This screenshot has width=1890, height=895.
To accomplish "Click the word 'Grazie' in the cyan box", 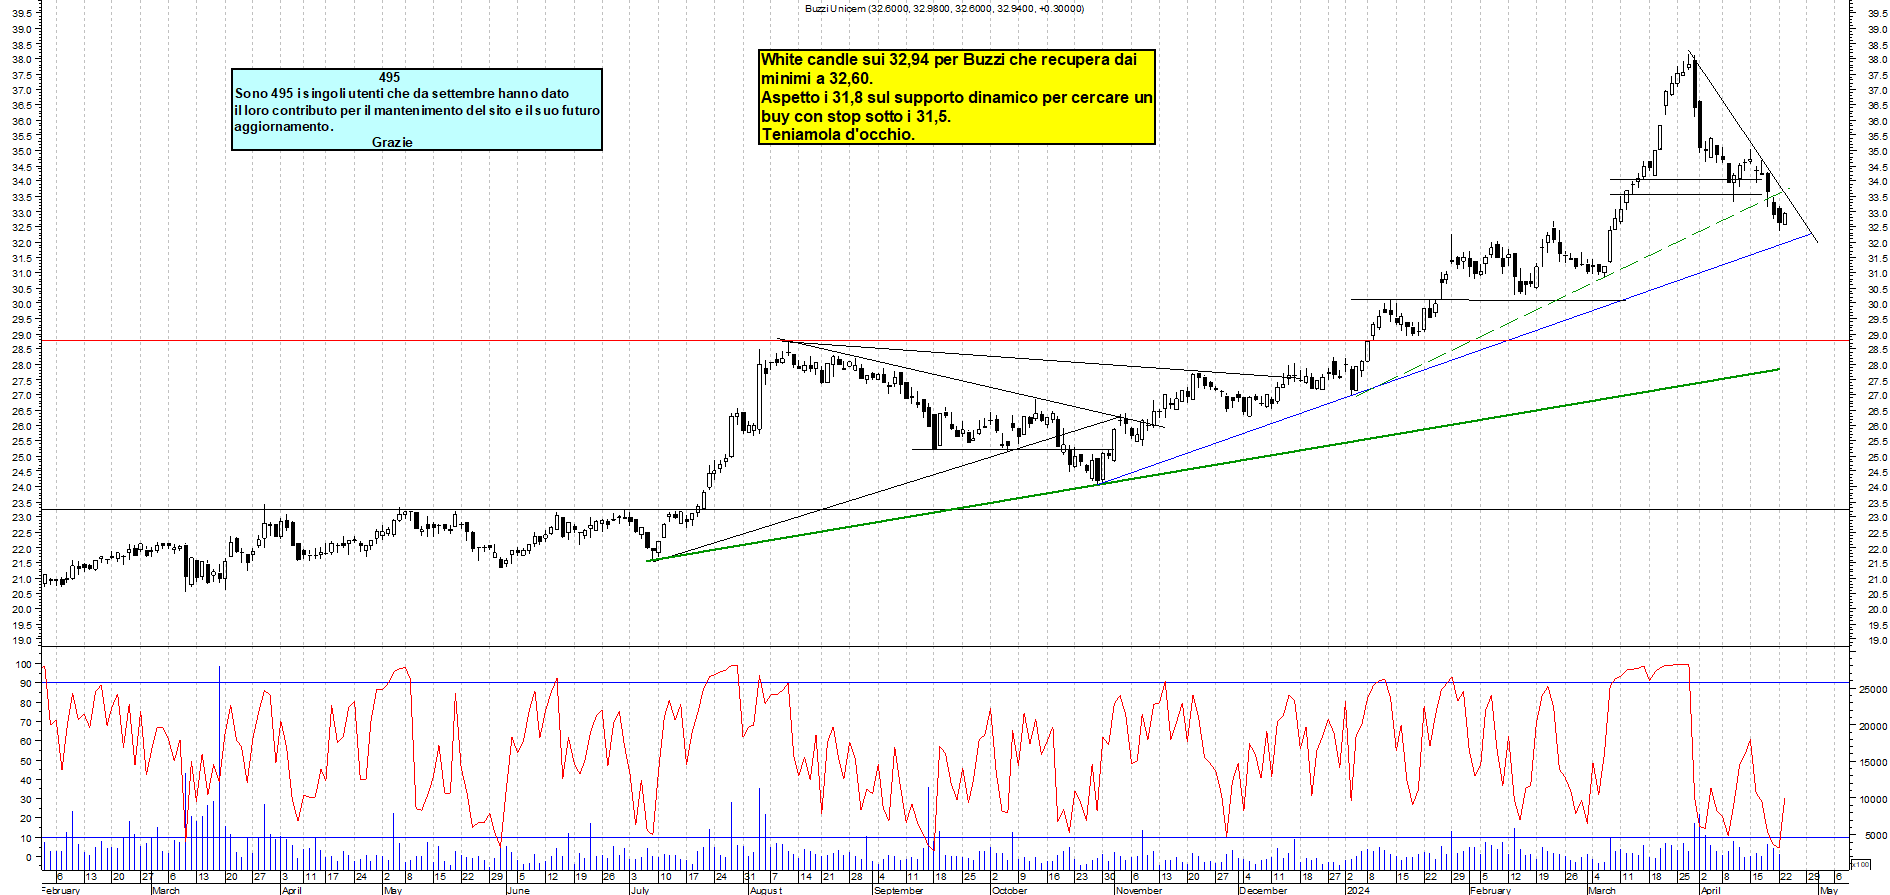I will [x=392, y=142].
